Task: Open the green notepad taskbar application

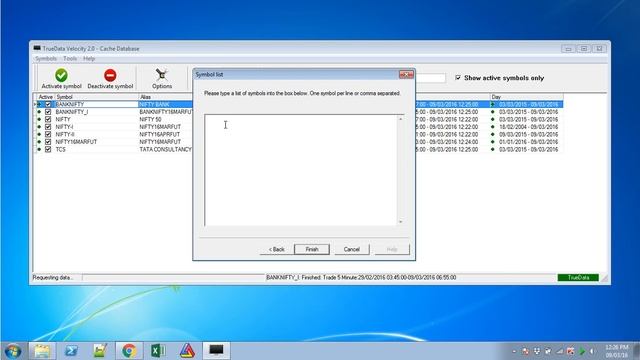Action: tap(100, 351)
